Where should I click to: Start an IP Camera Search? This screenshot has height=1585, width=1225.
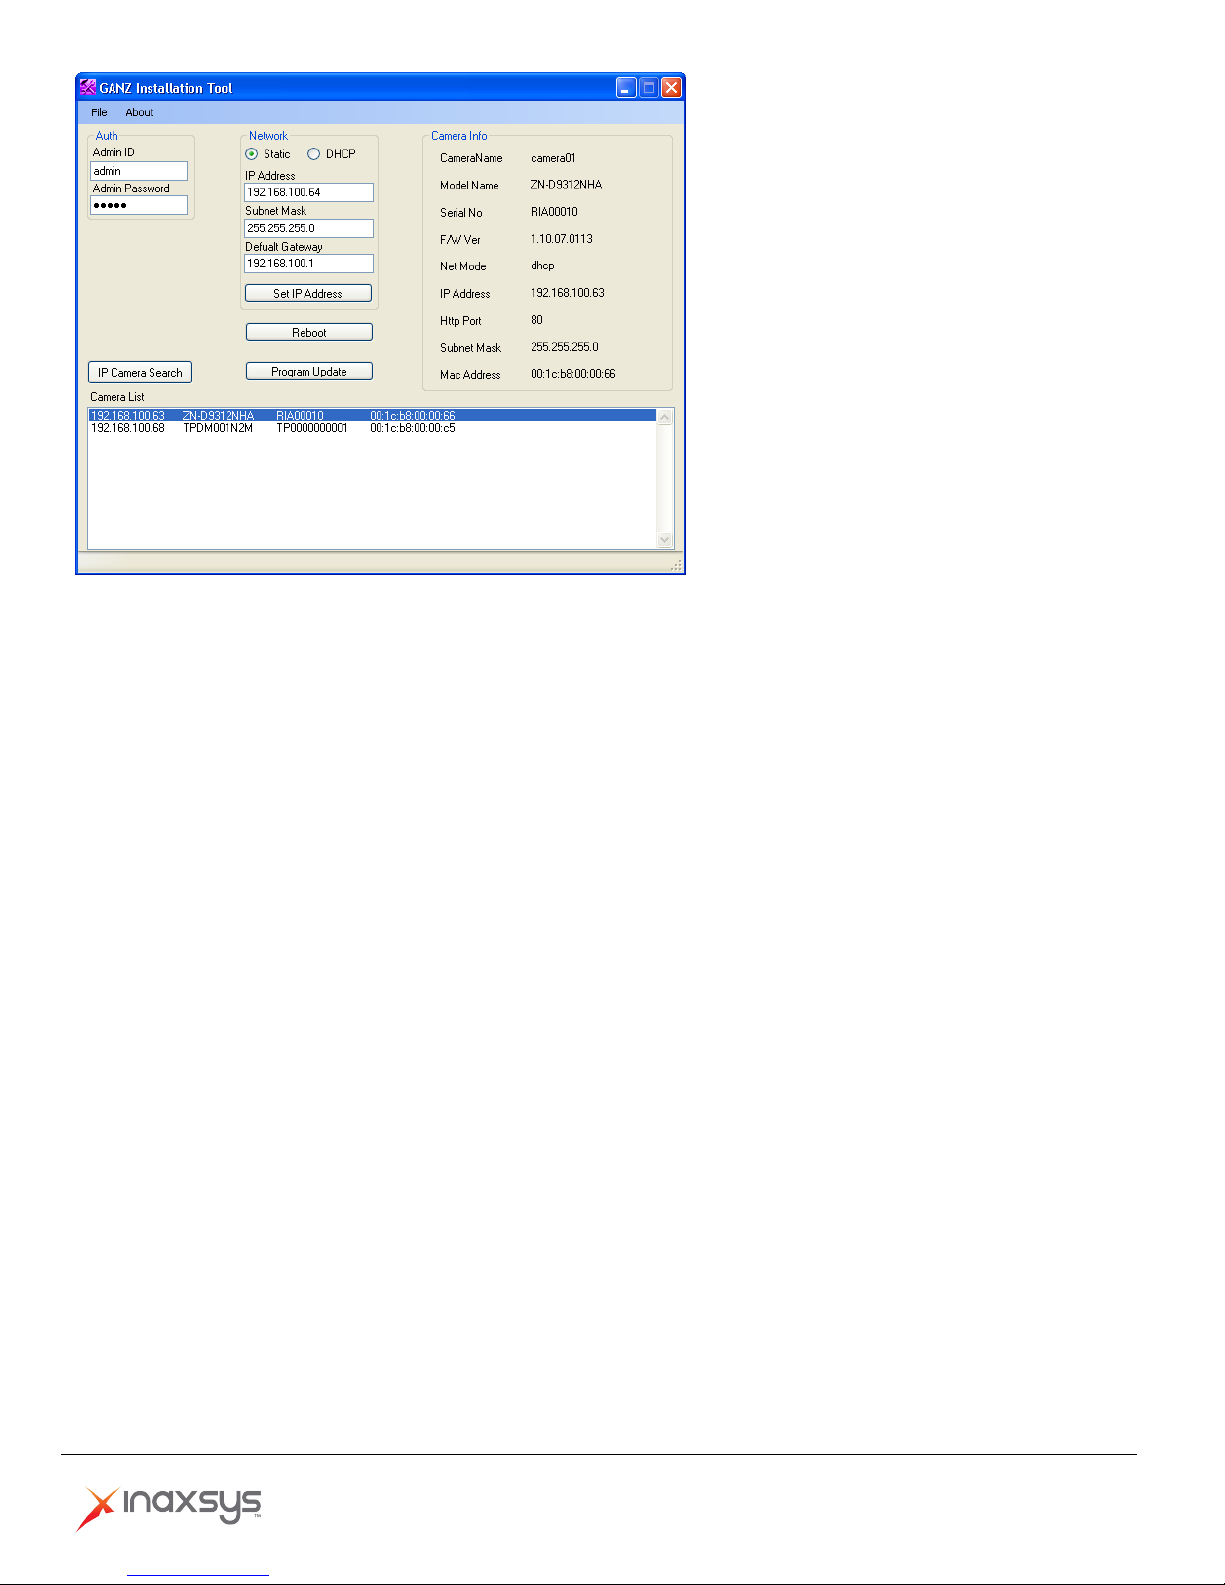point(140,373)
